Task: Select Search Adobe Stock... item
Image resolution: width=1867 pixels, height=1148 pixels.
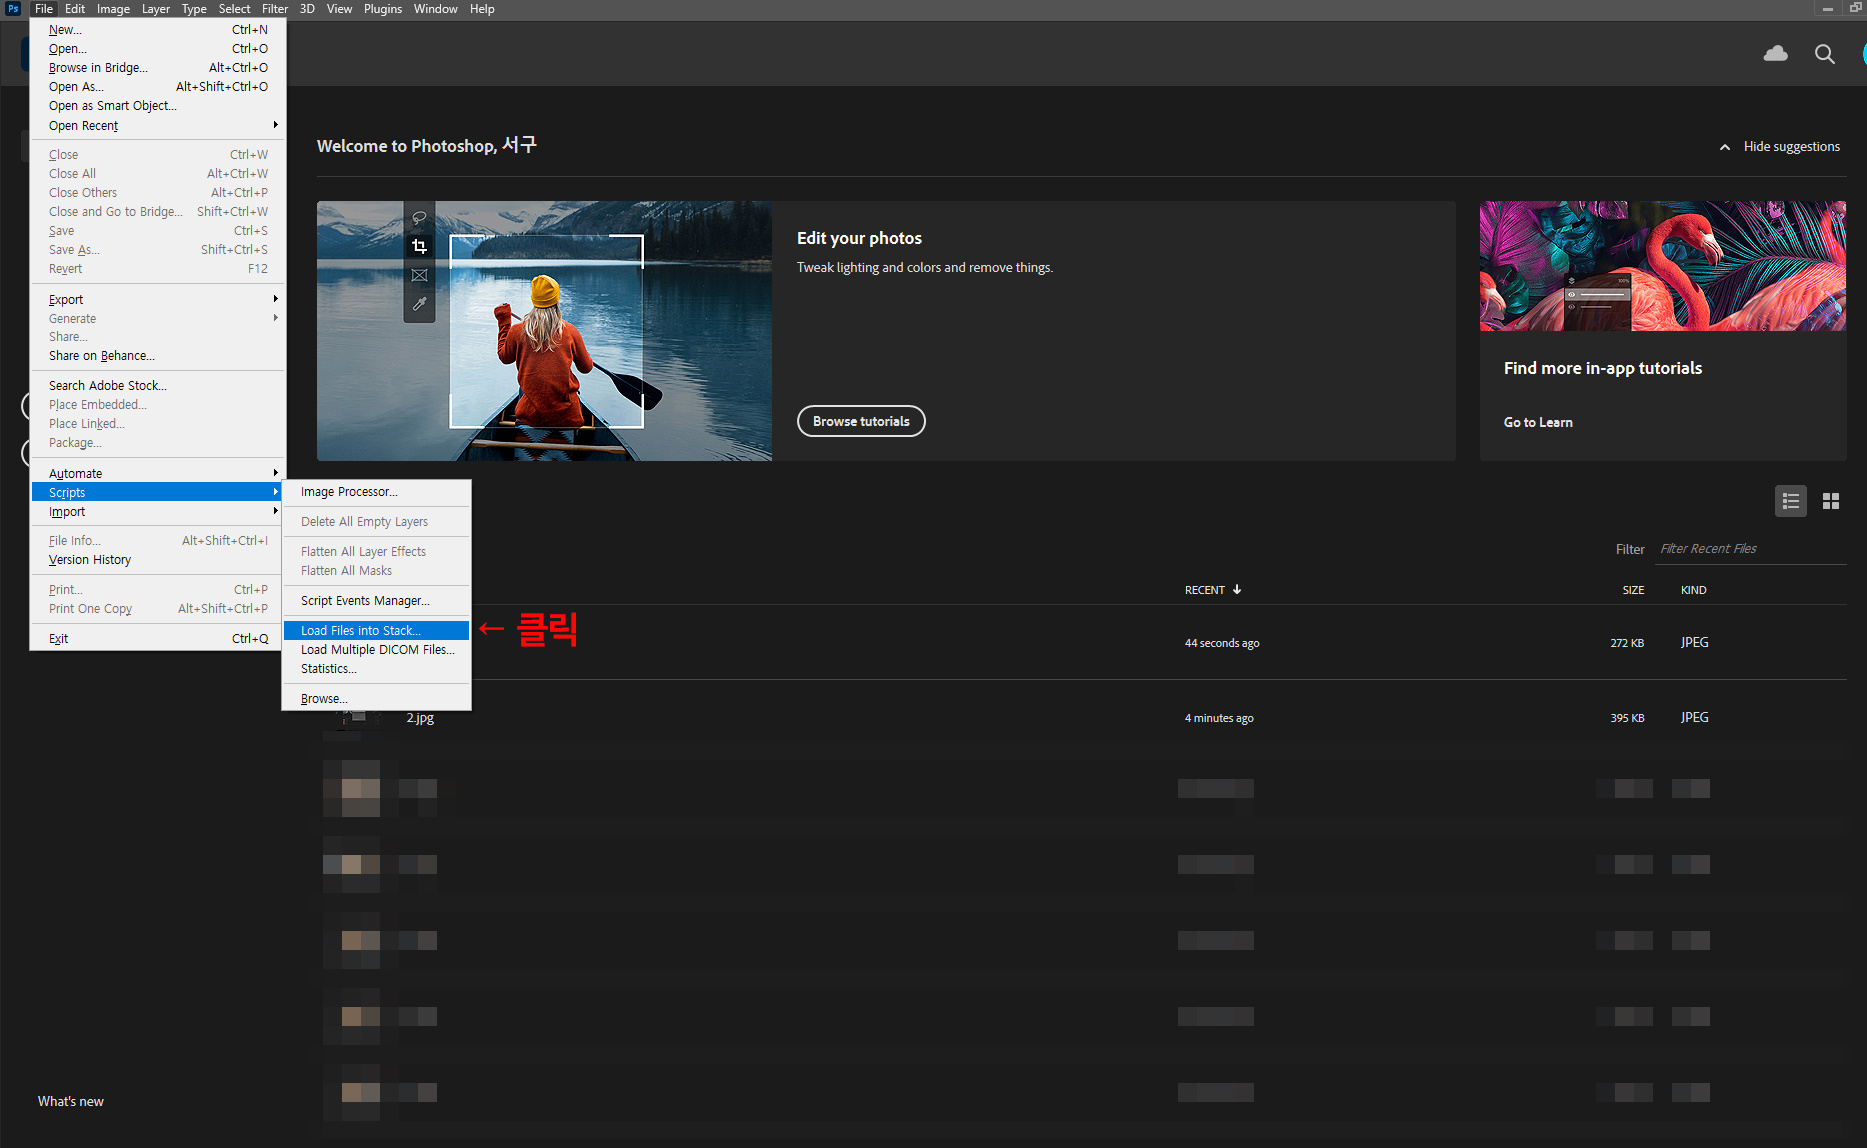Action: coord(158,386)
